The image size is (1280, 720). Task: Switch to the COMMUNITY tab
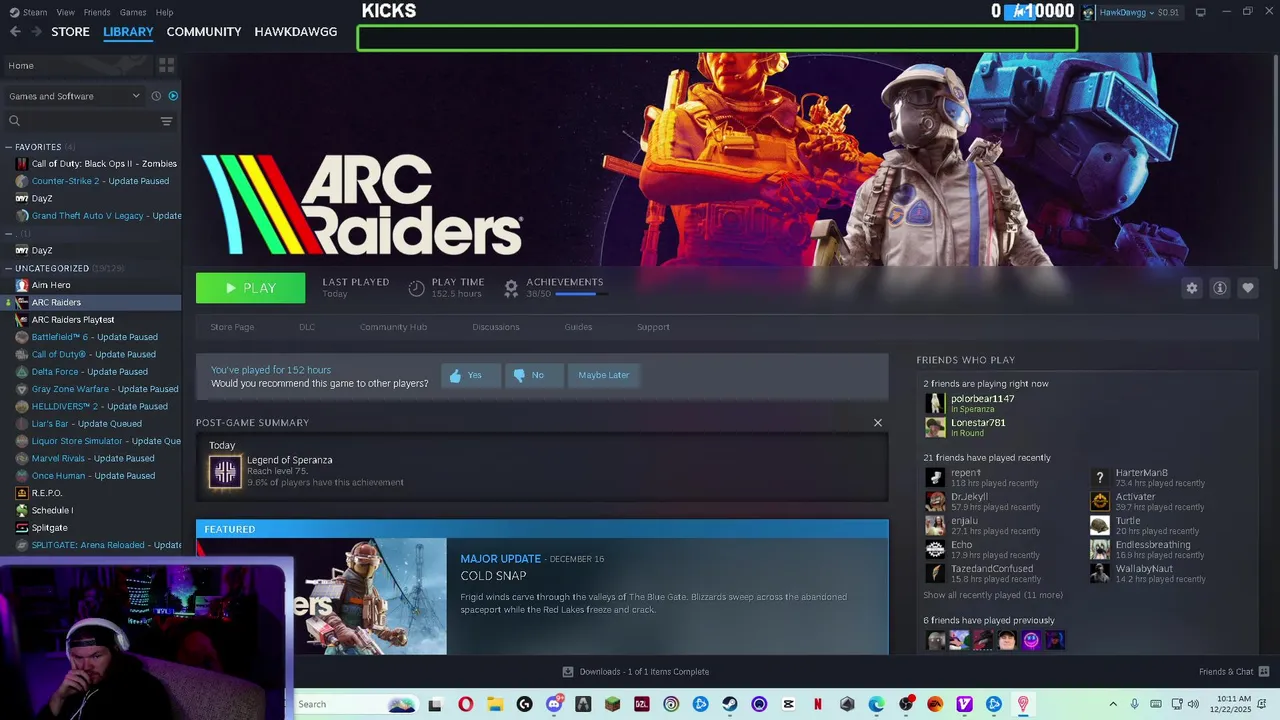[x=204, y=32]
